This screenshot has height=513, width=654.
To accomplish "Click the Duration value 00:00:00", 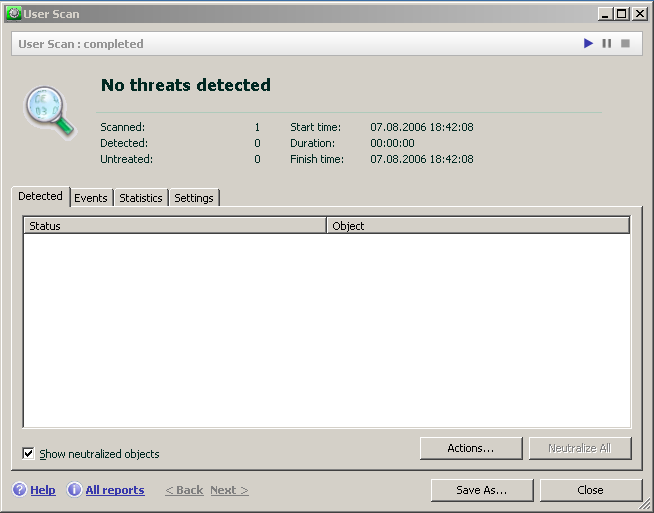I will (392, 143).
